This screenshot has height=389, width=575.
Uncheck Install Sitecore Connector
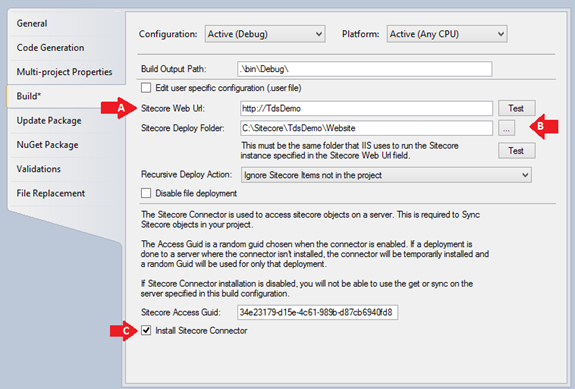point(146,330)
